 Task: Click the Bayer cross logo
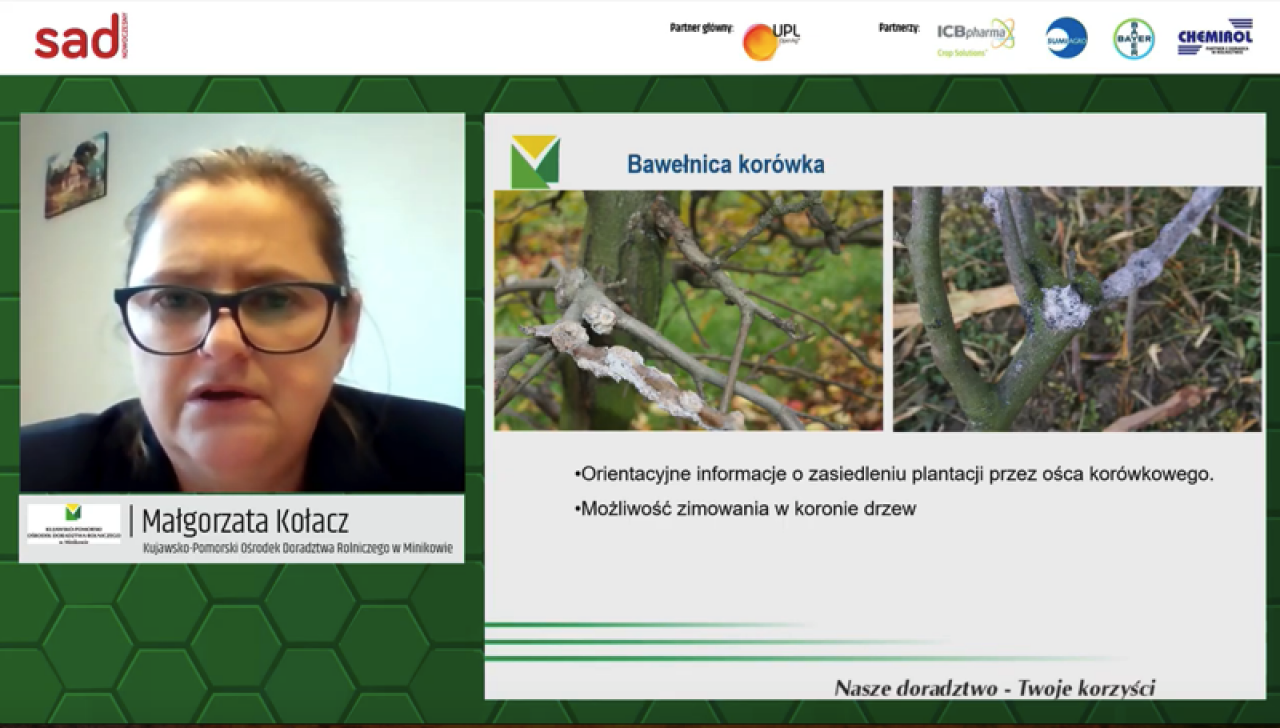[x=1133, y=38]
